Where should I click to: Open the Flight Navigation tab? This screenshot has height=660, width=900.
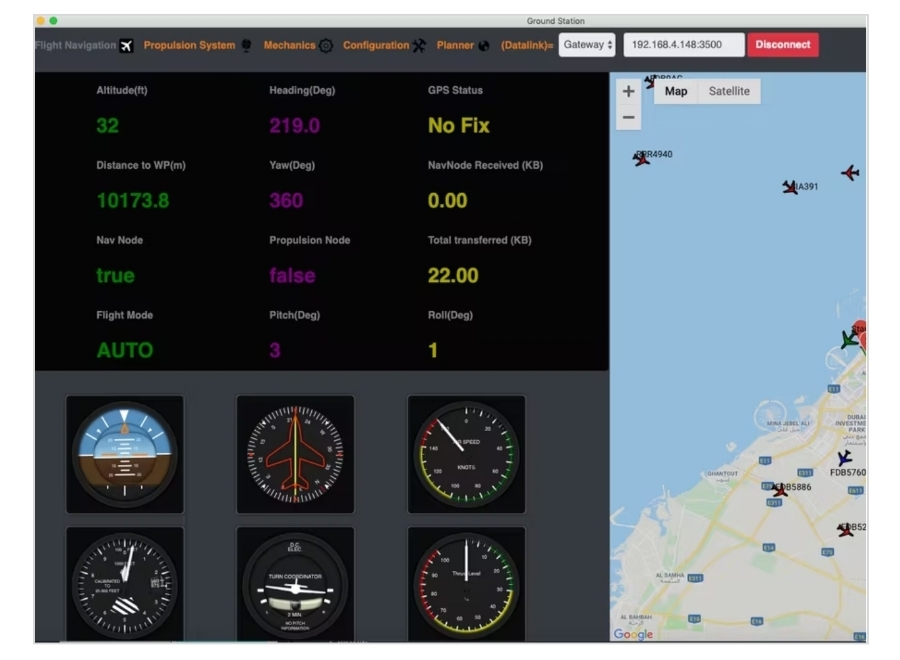pos(76,45)
